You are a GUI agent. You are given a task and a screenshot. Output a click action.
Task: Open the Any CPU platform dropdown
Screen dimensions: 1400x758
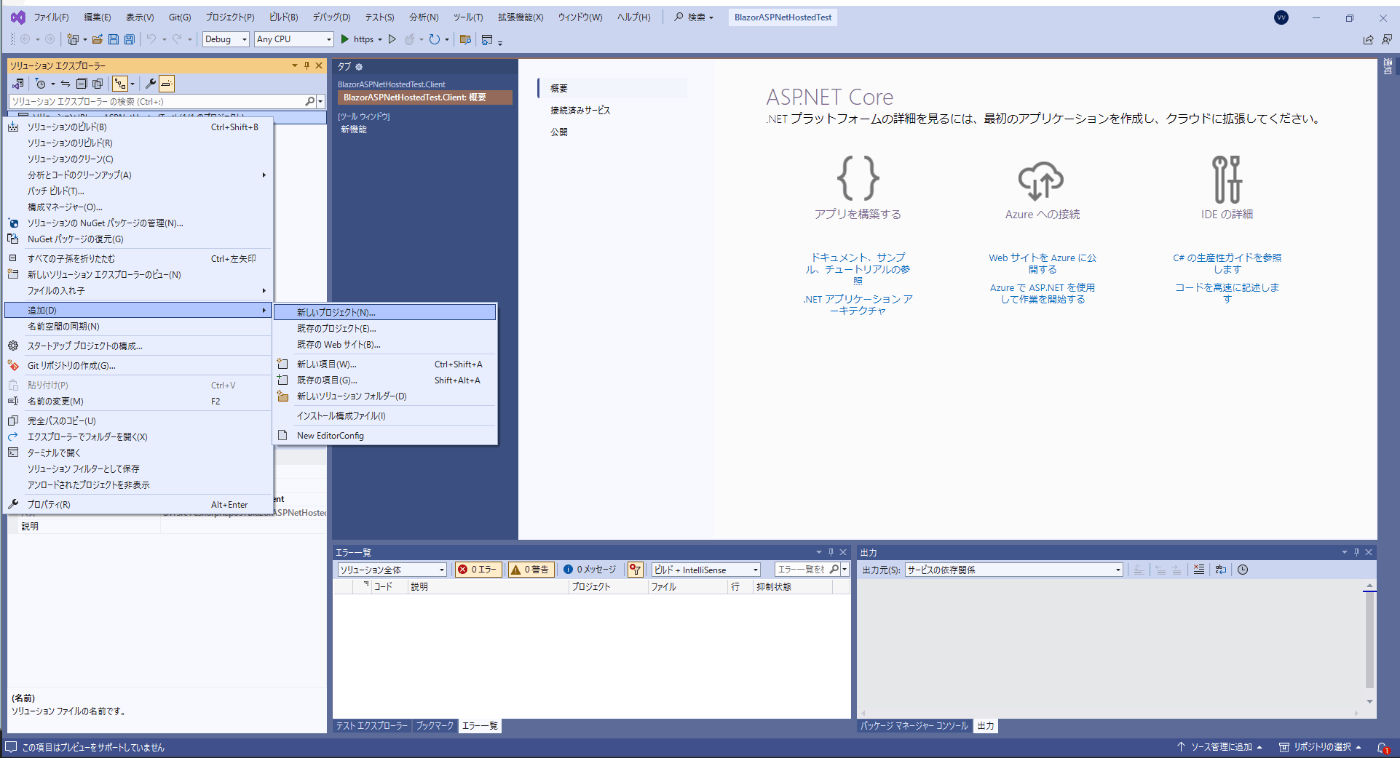pos(293,39)
